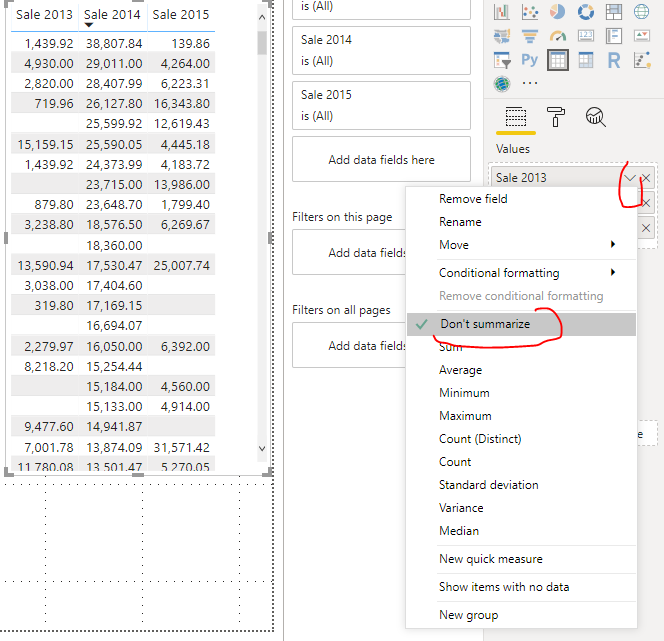The width and height of the screenshot is (664, 641).
Task: Click the cell value 31,571.42
Action: click(182, 448)
